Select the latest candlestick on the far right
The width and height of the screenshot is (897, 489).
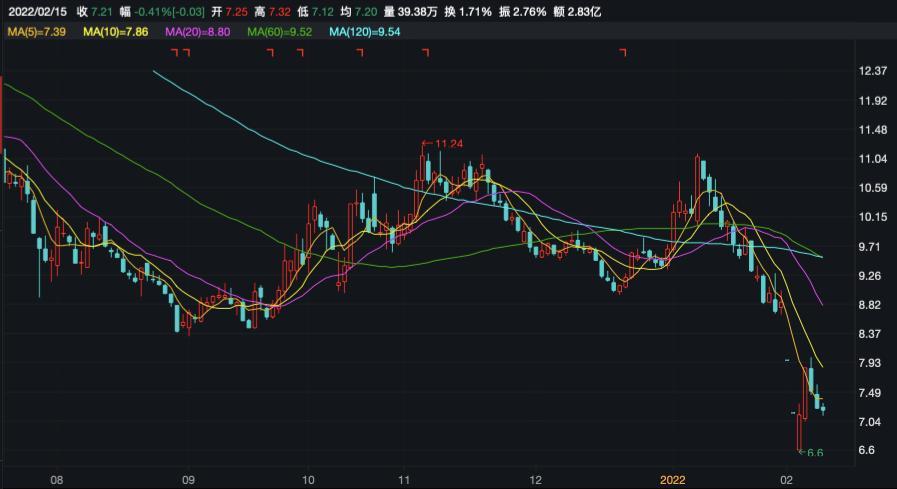coord(823,408)
